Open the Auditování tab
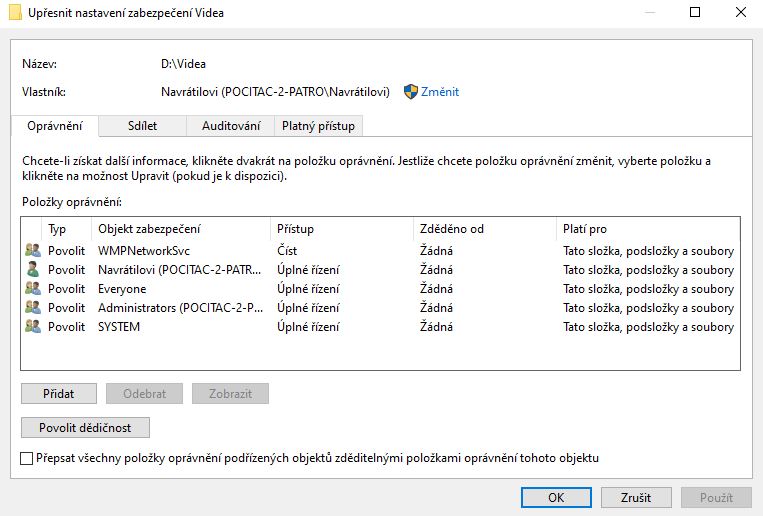This screenshot has height=516, width=763. [x=231, y=126]
